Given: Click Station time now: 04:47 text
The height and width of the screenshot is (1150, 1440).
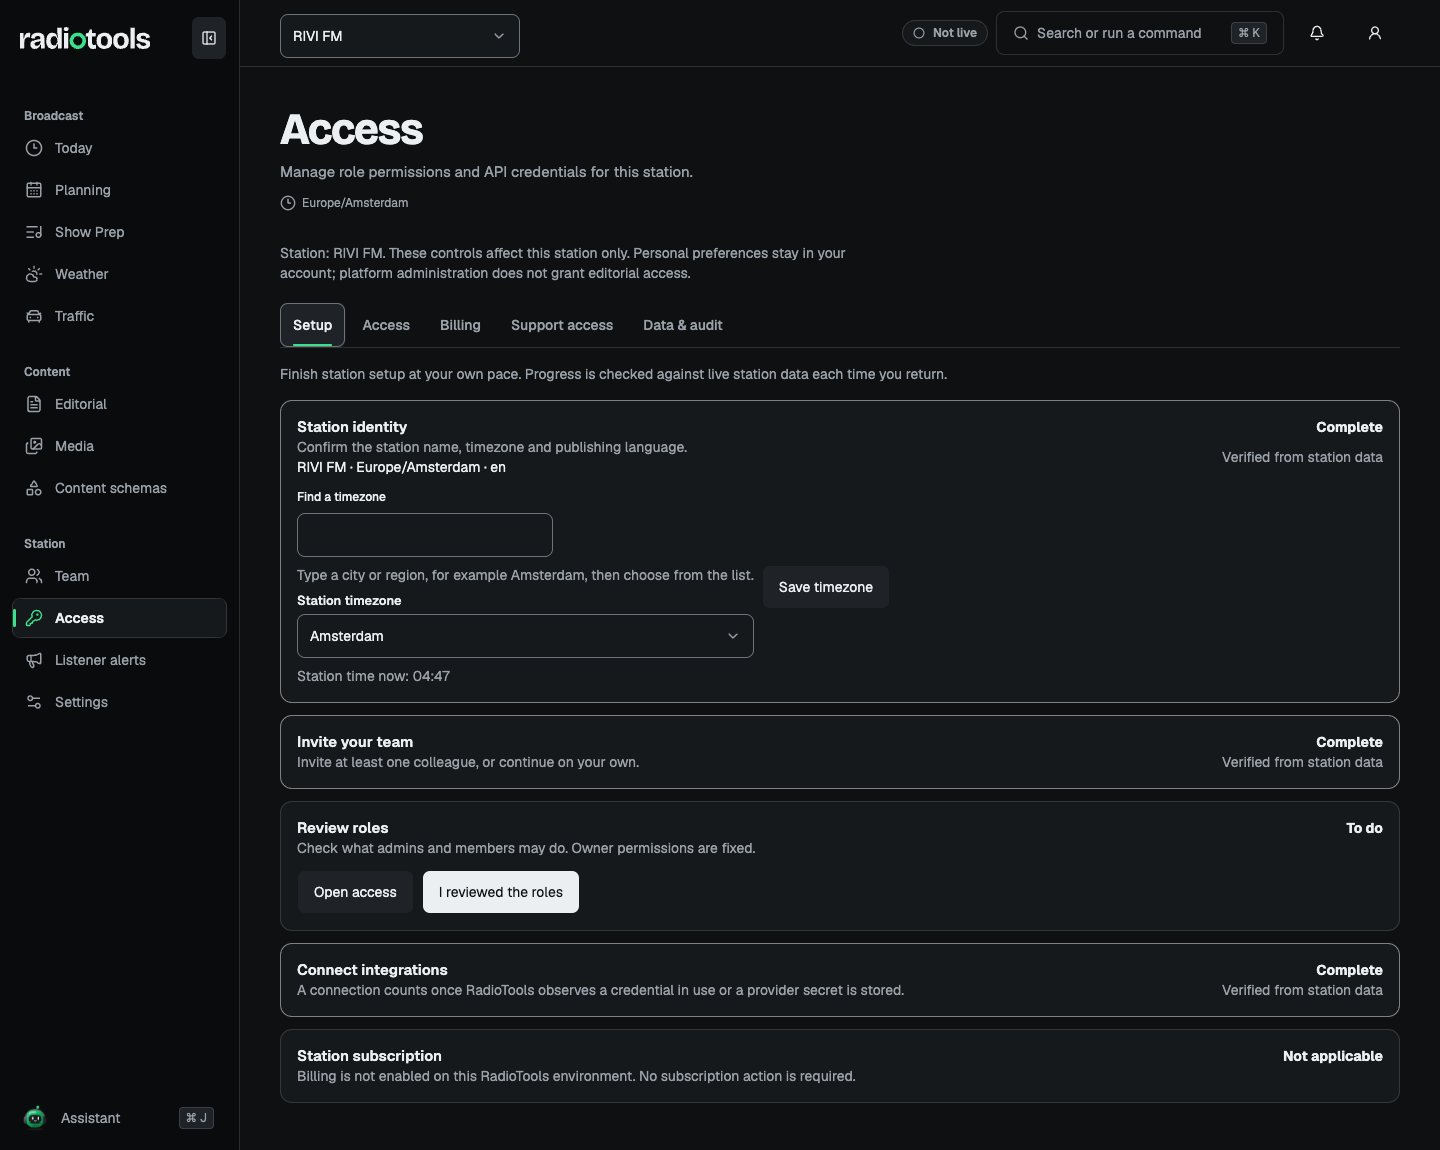Looking at the screenshot, I should [373, 676].
